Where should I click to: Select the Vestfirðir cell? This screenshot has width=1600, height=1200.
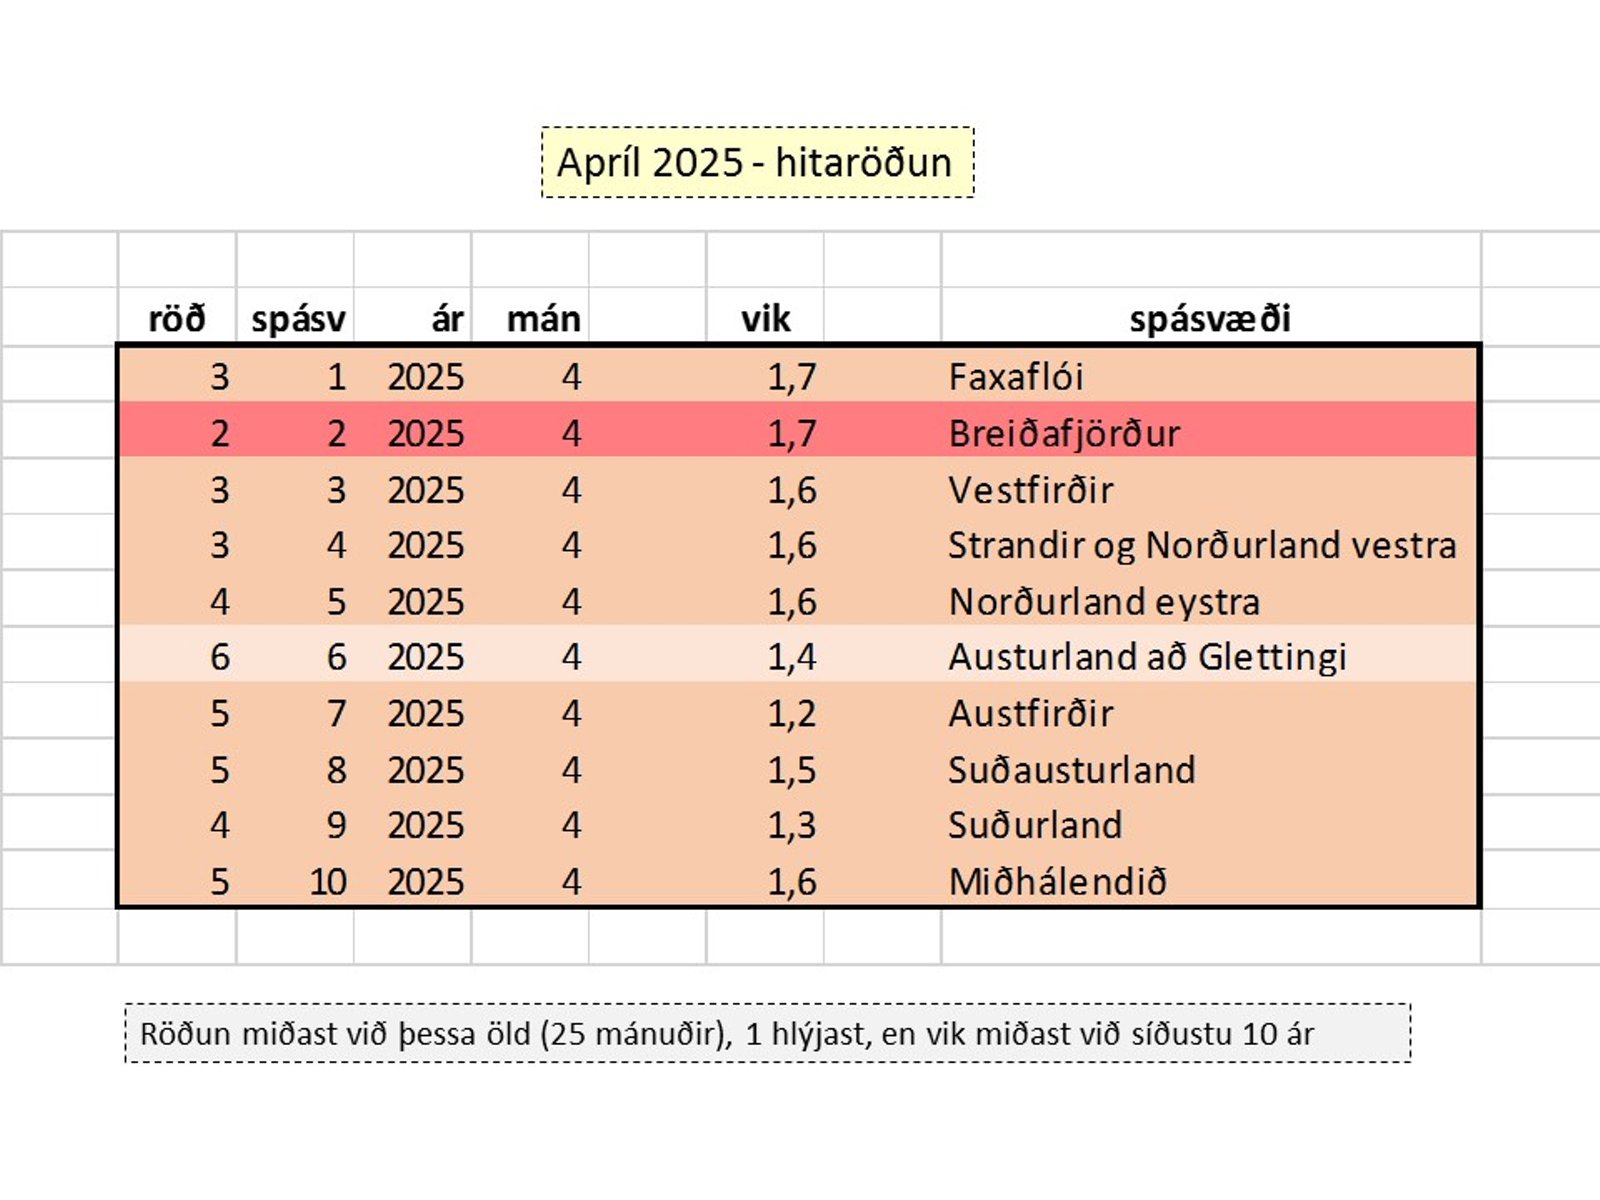click(x=1210, y=489)
